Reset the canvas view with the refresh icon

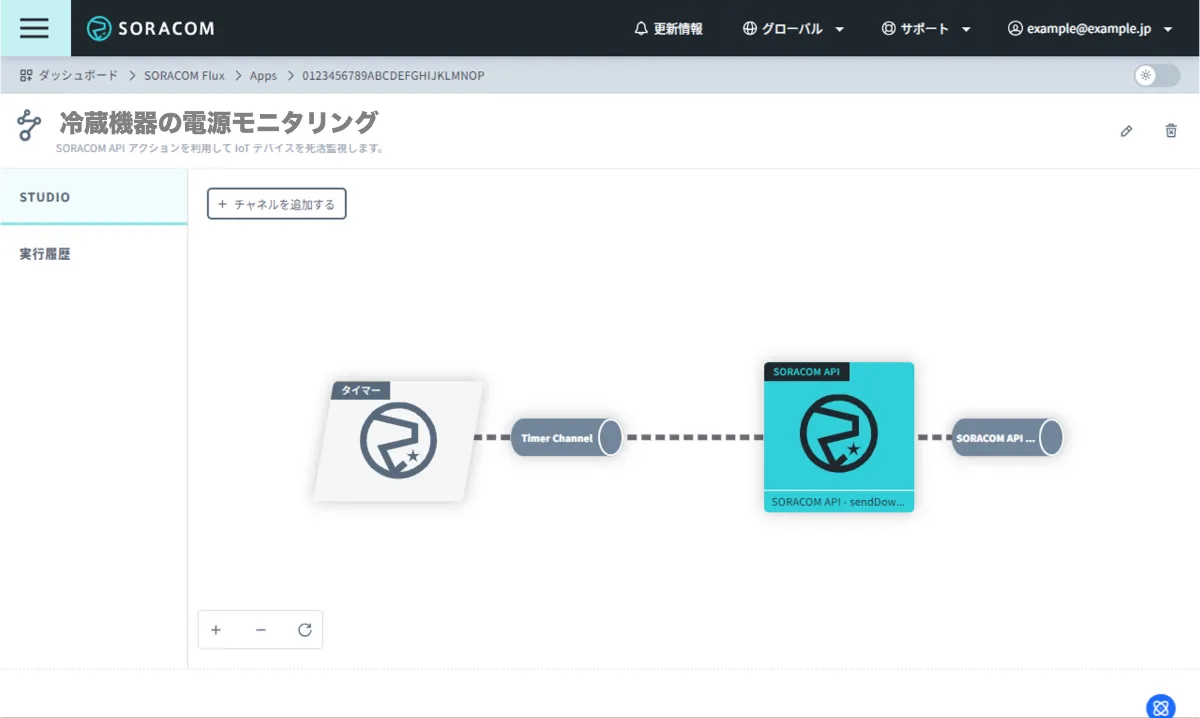coord(305,630)
